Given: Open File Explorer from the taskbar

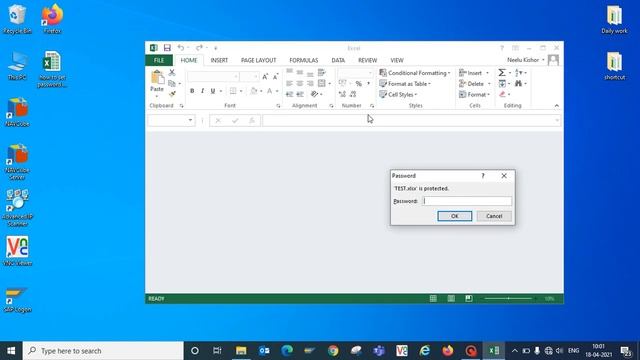Looking at the screenshot, I should (x=241, y=351).
